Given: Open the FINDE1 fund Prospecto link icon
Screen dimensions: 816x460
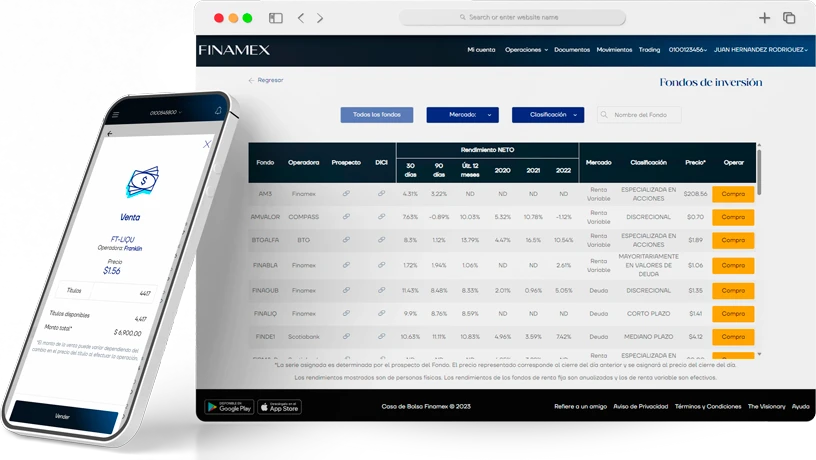Looking at the screenshot, I should [346, 337].
